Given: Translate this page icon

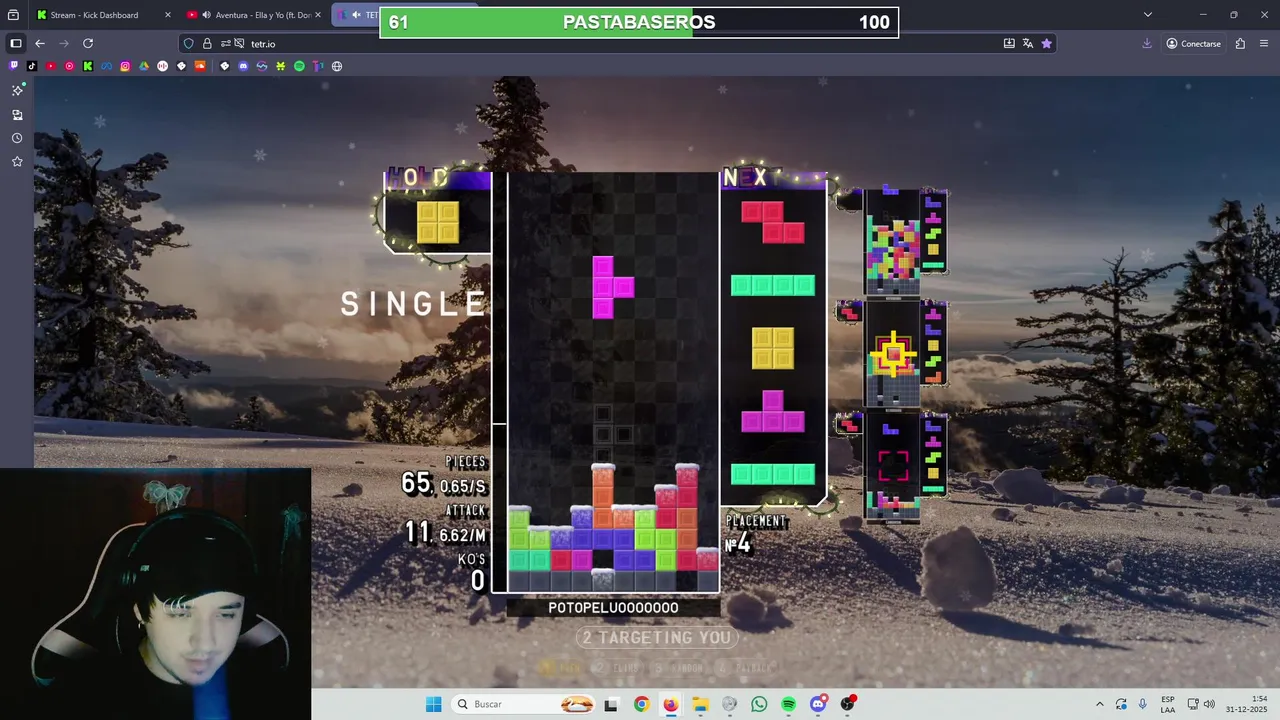Looking at the screenshot, I should (1028, 44).
